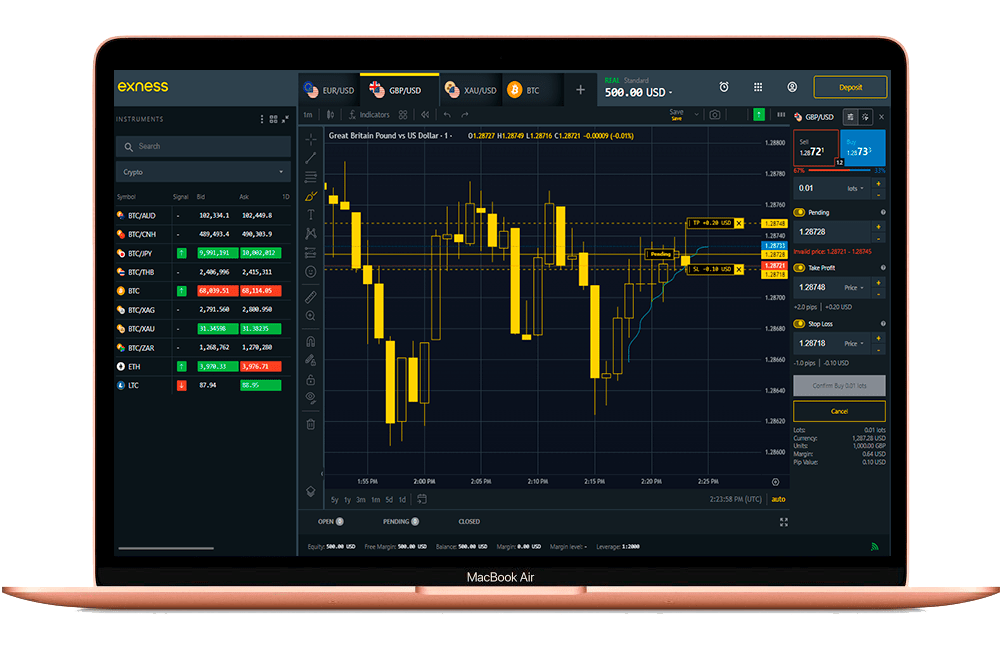Open the Indicators button
The image size is (1000, 657).
(369, 115)
